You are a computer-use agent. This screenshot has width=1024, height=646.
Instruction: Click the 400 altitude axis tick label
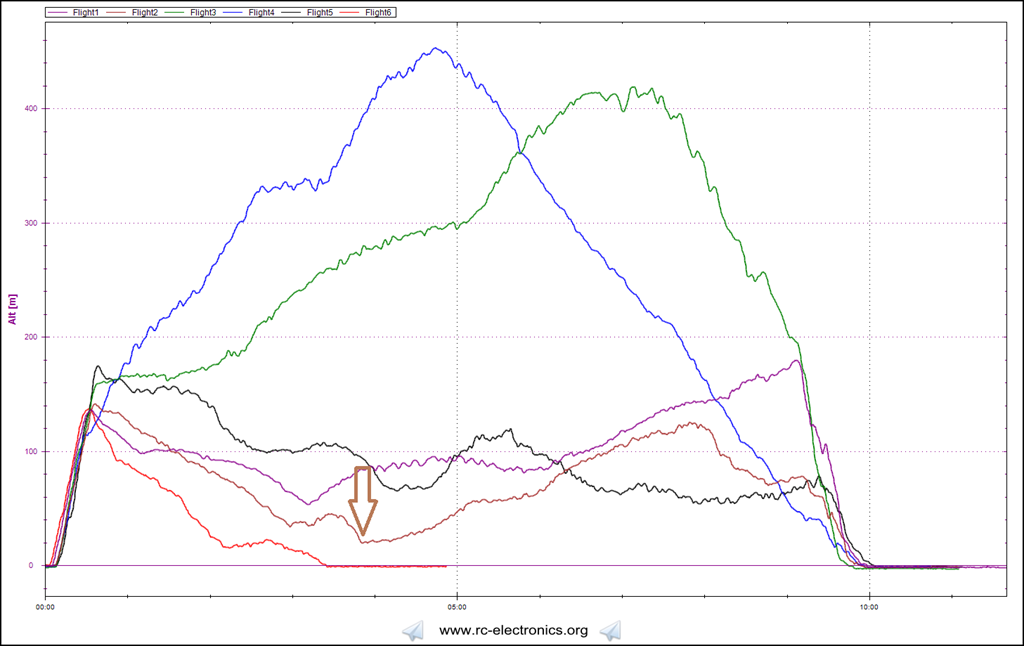click(30, 109)
